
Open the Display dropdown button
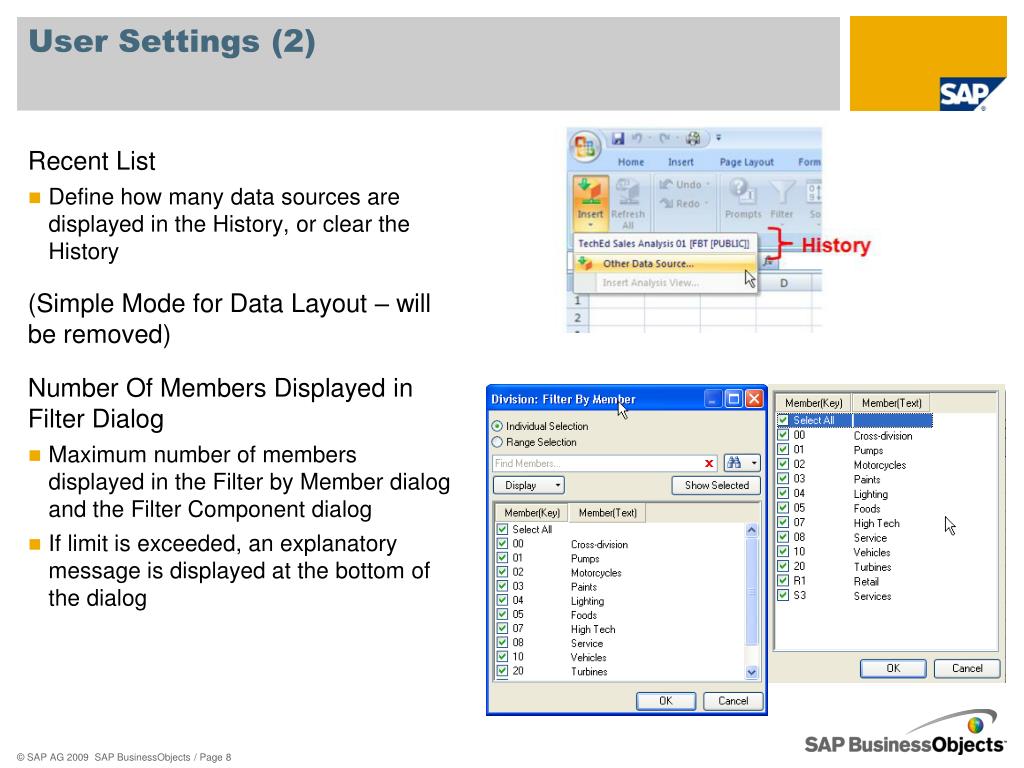point(529,485)
